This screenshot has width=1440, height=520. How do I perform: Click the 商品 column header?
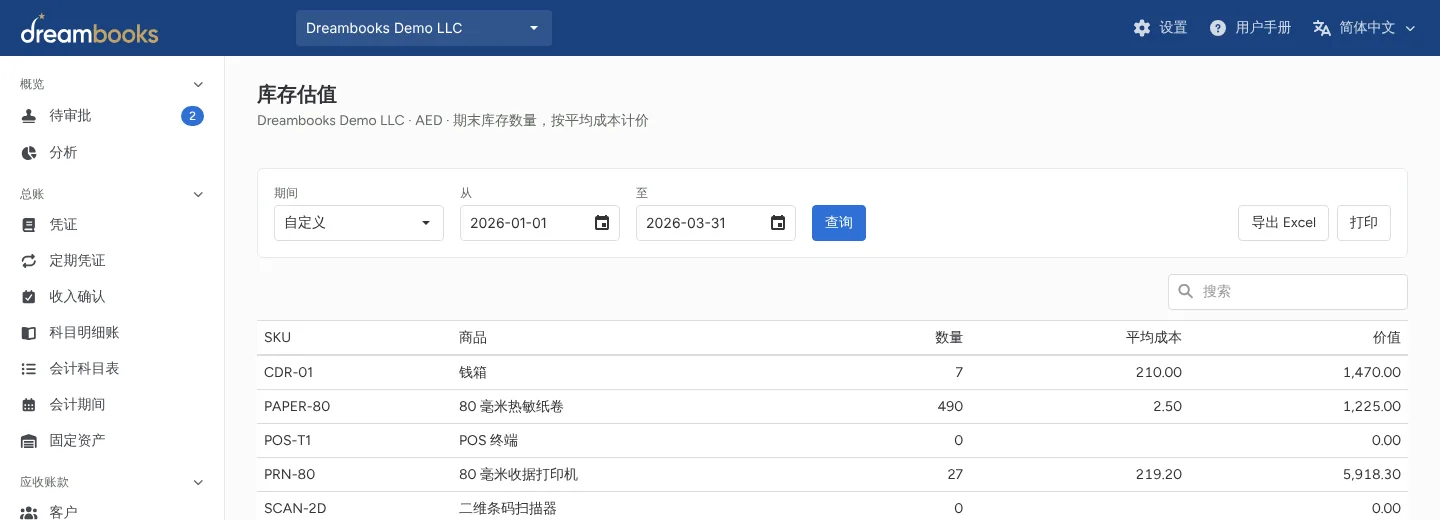point(473,338)
